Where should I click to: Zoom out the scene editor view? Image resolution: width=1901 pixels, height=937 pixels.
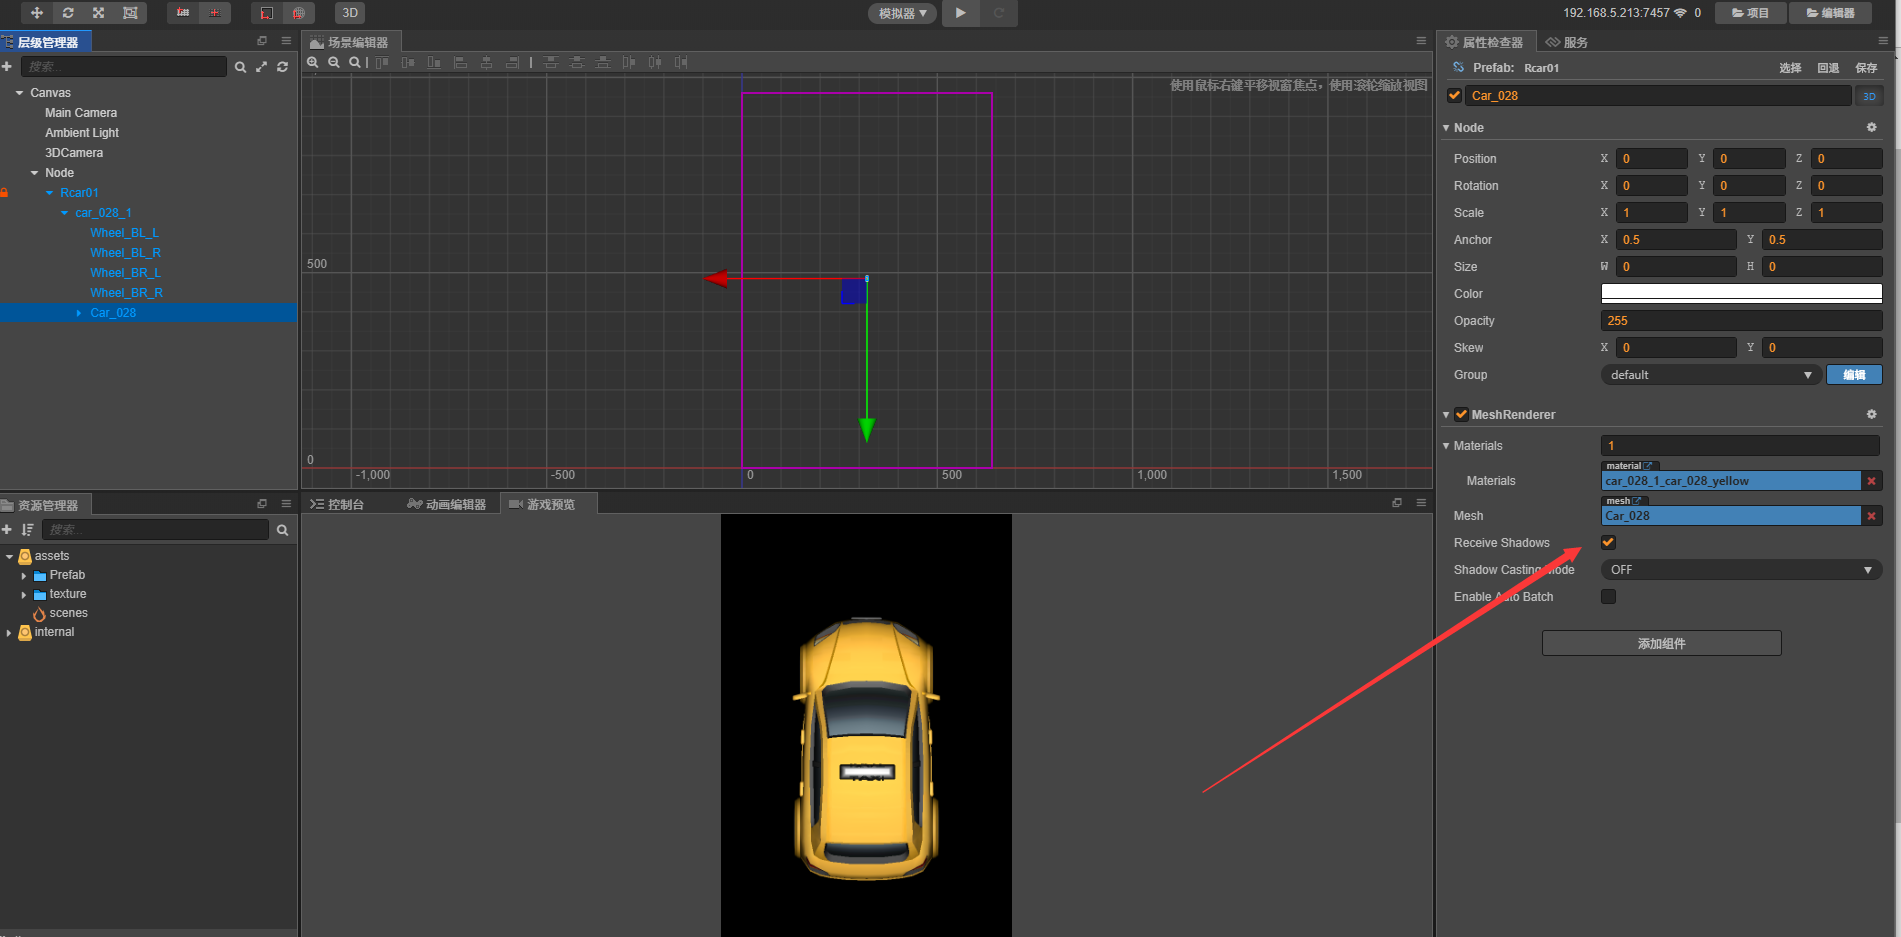pyautogui.click(x=334, y=62)
